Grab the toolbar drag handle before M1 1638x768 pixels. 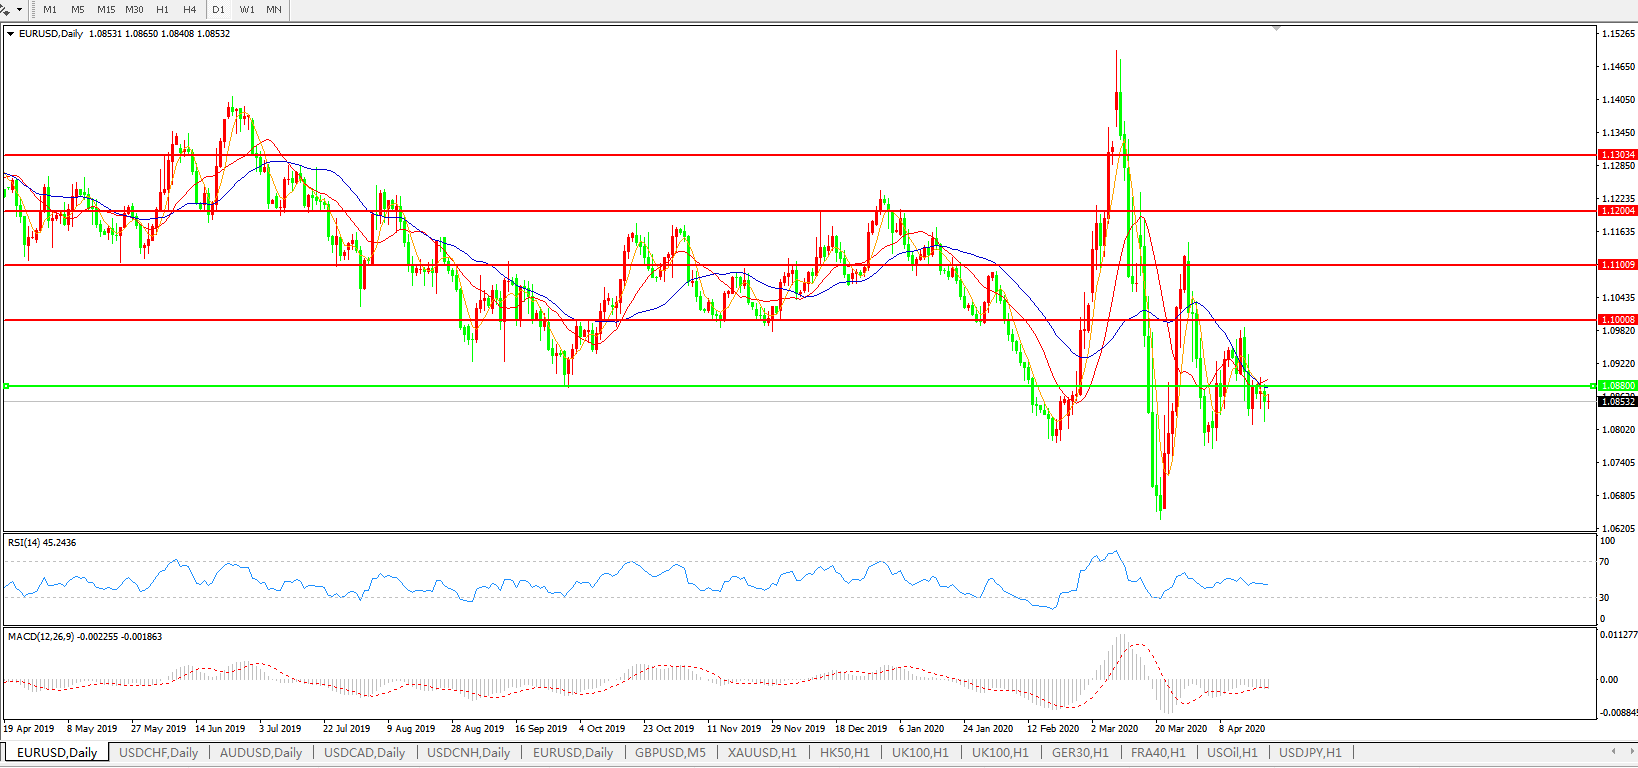(x=33, y=10)
